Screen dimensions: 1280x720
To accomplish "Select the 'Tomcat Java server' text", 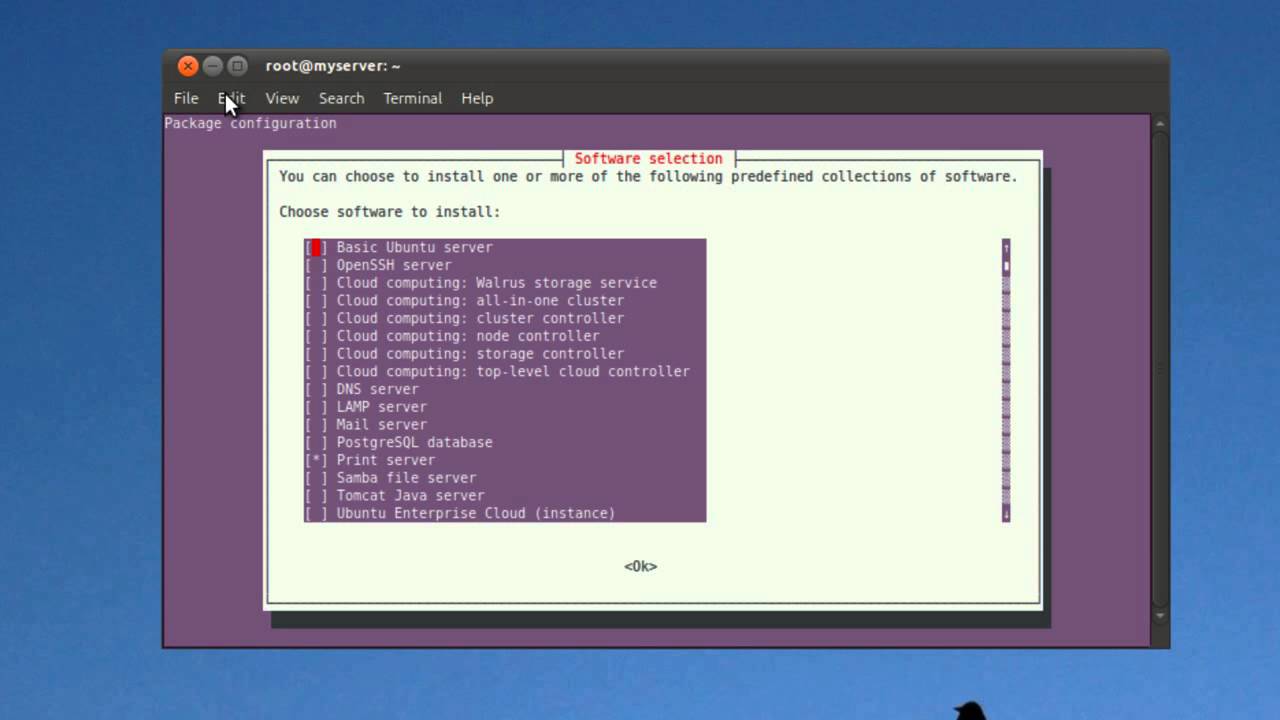I will [411, 495].
